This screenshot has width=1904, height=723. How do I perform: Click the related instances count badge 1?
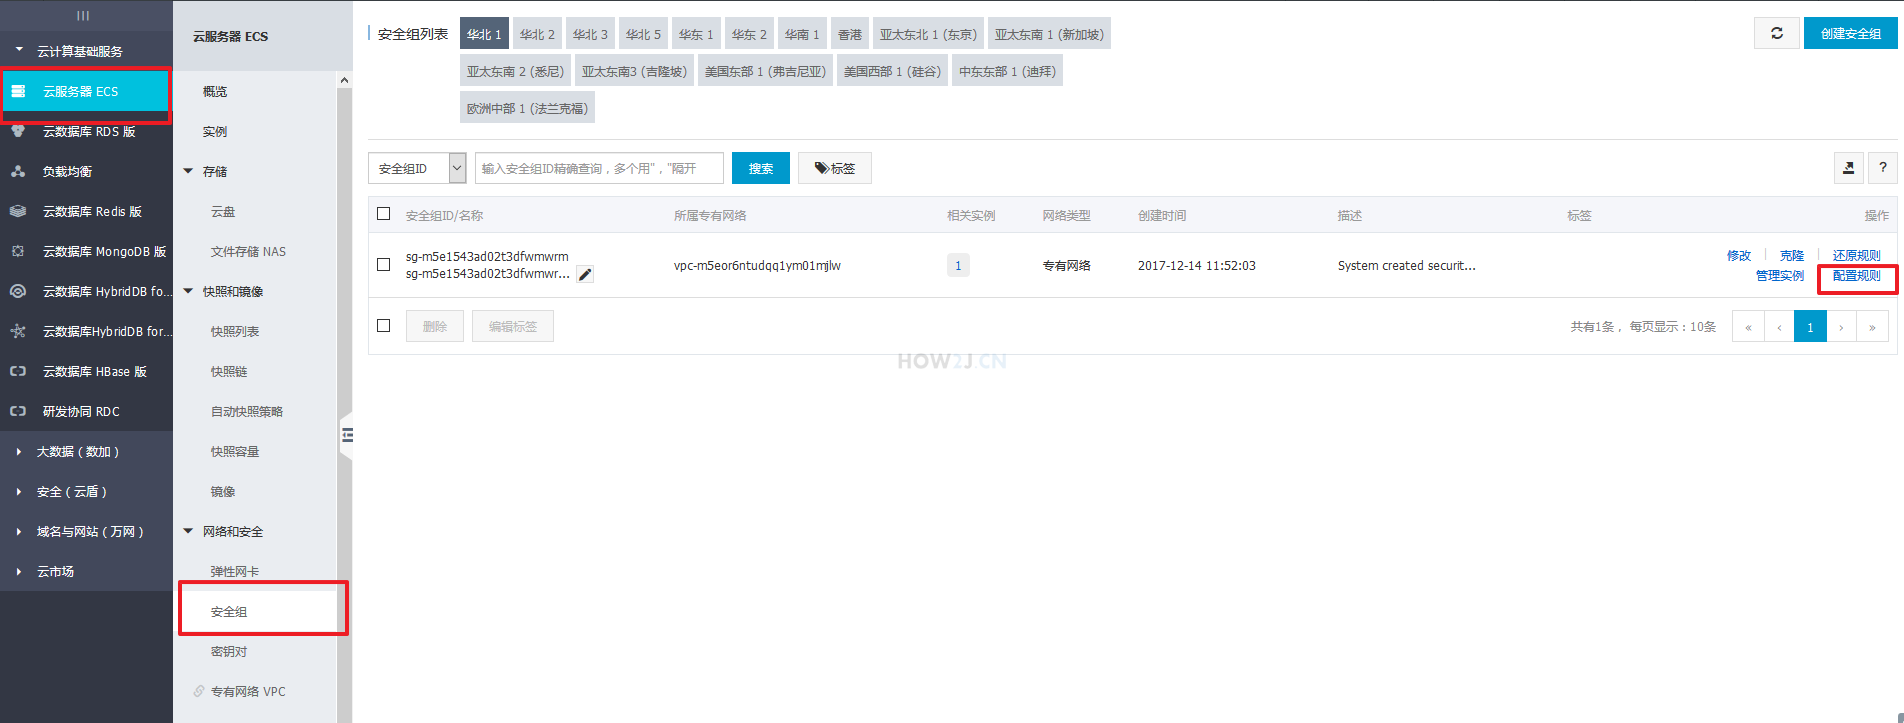click(958, 265)
